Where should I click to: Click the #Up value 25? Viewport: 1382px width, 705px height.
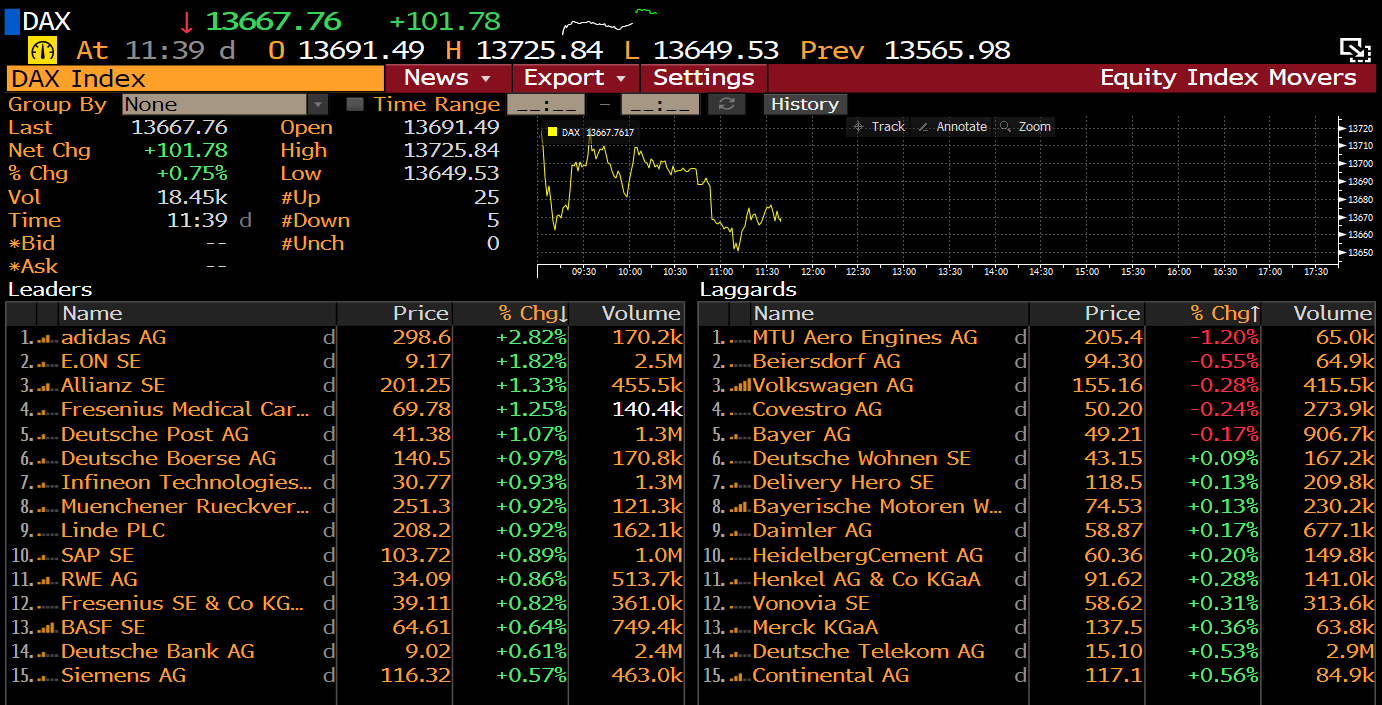click(x=487, y=197)
